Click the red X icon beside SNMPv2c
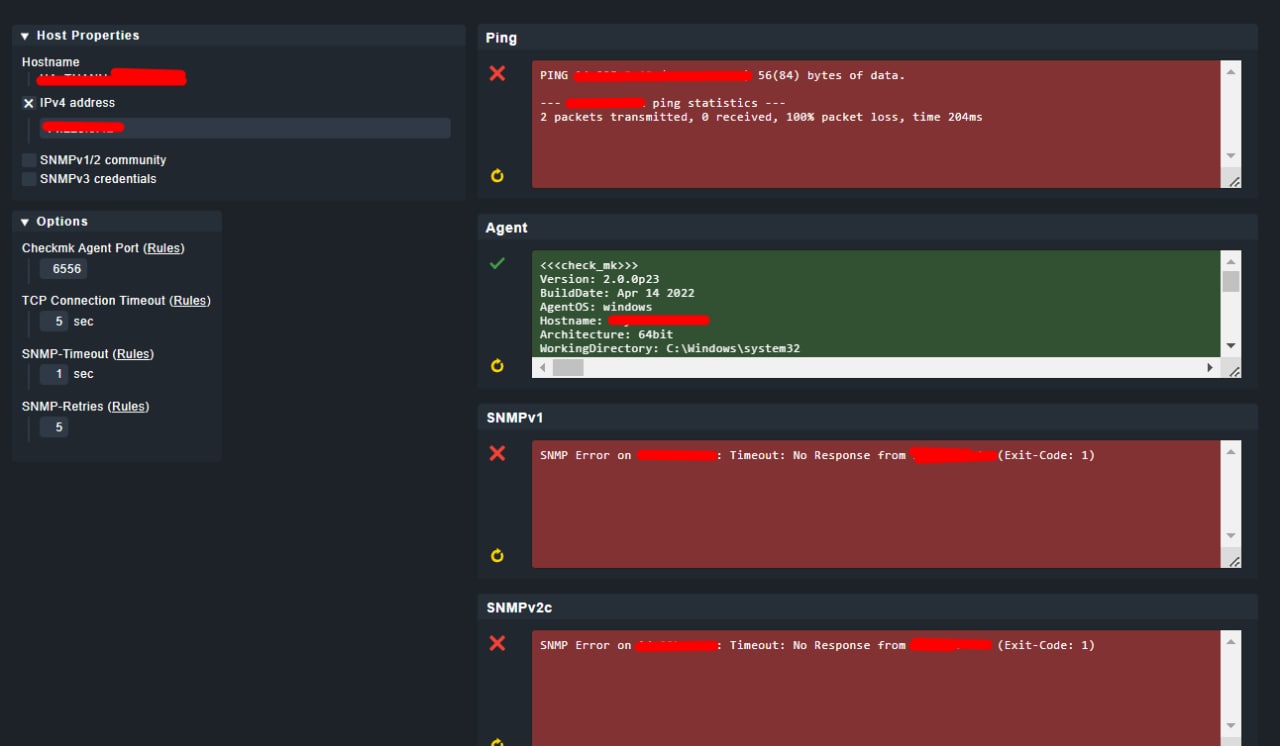The image size is (1280, 746). pyautogui.click(x=497, y=643)
